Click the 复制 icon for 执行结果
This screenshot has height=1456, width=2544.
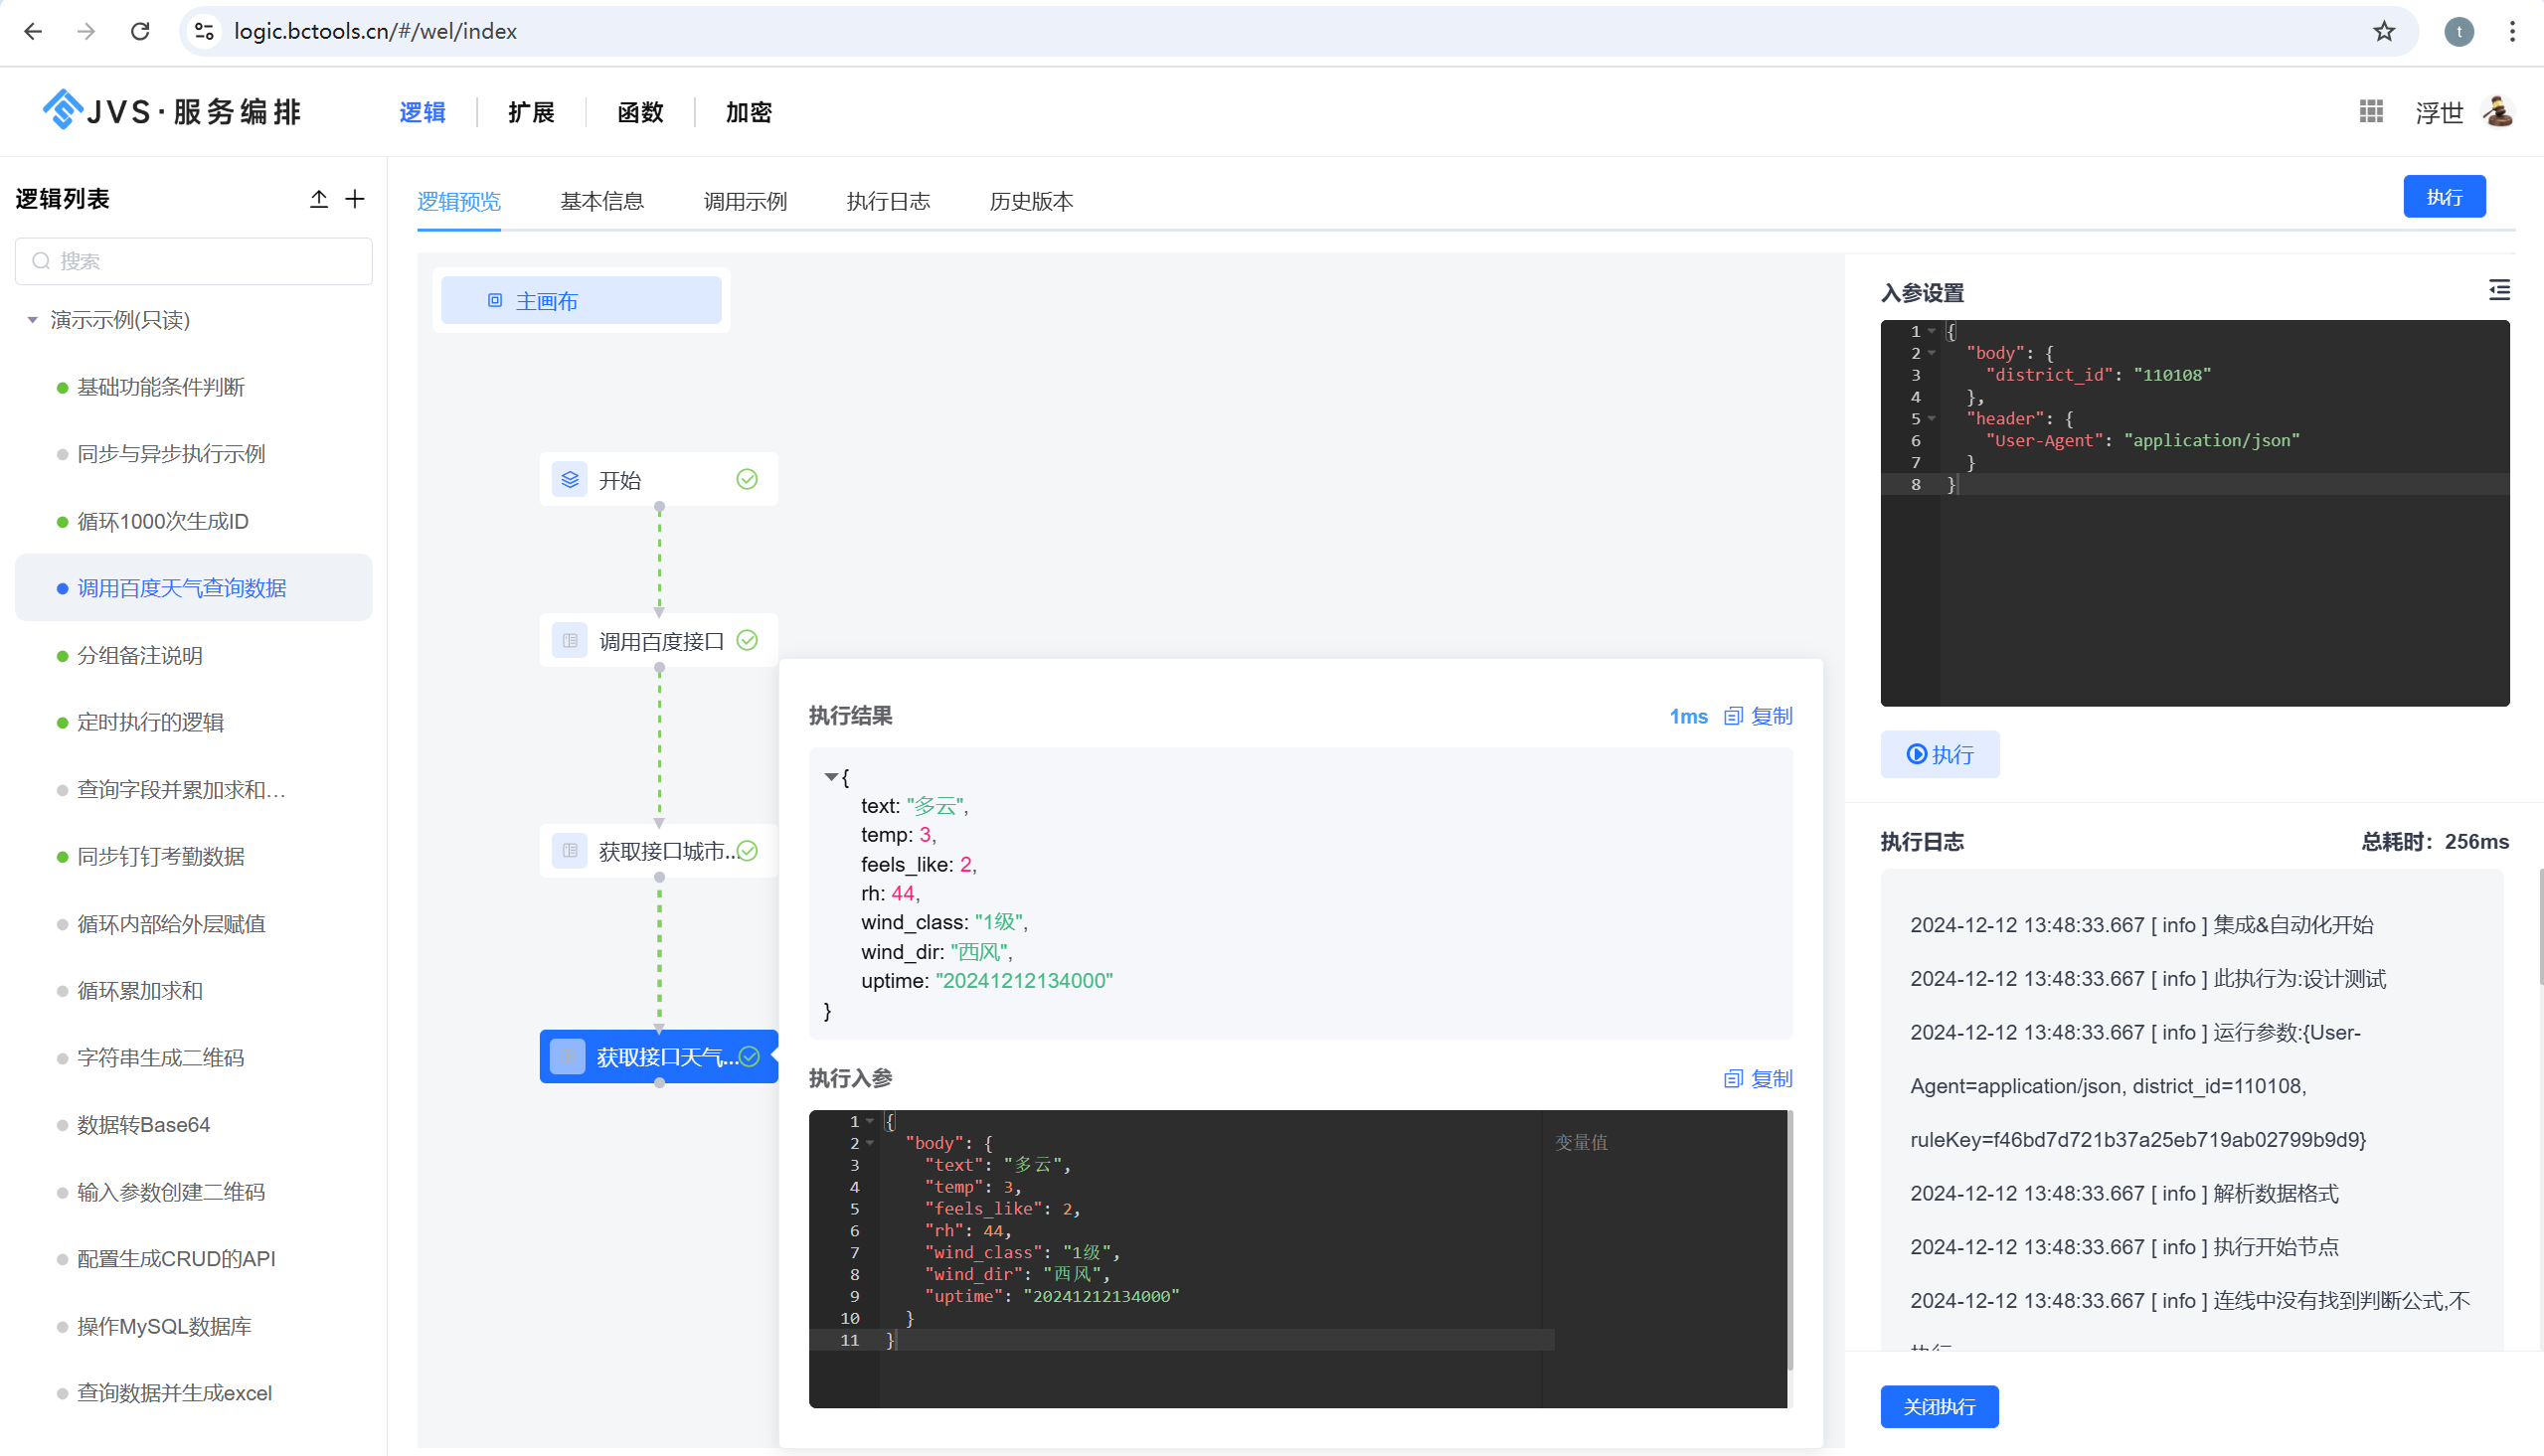coord(1733,716)
